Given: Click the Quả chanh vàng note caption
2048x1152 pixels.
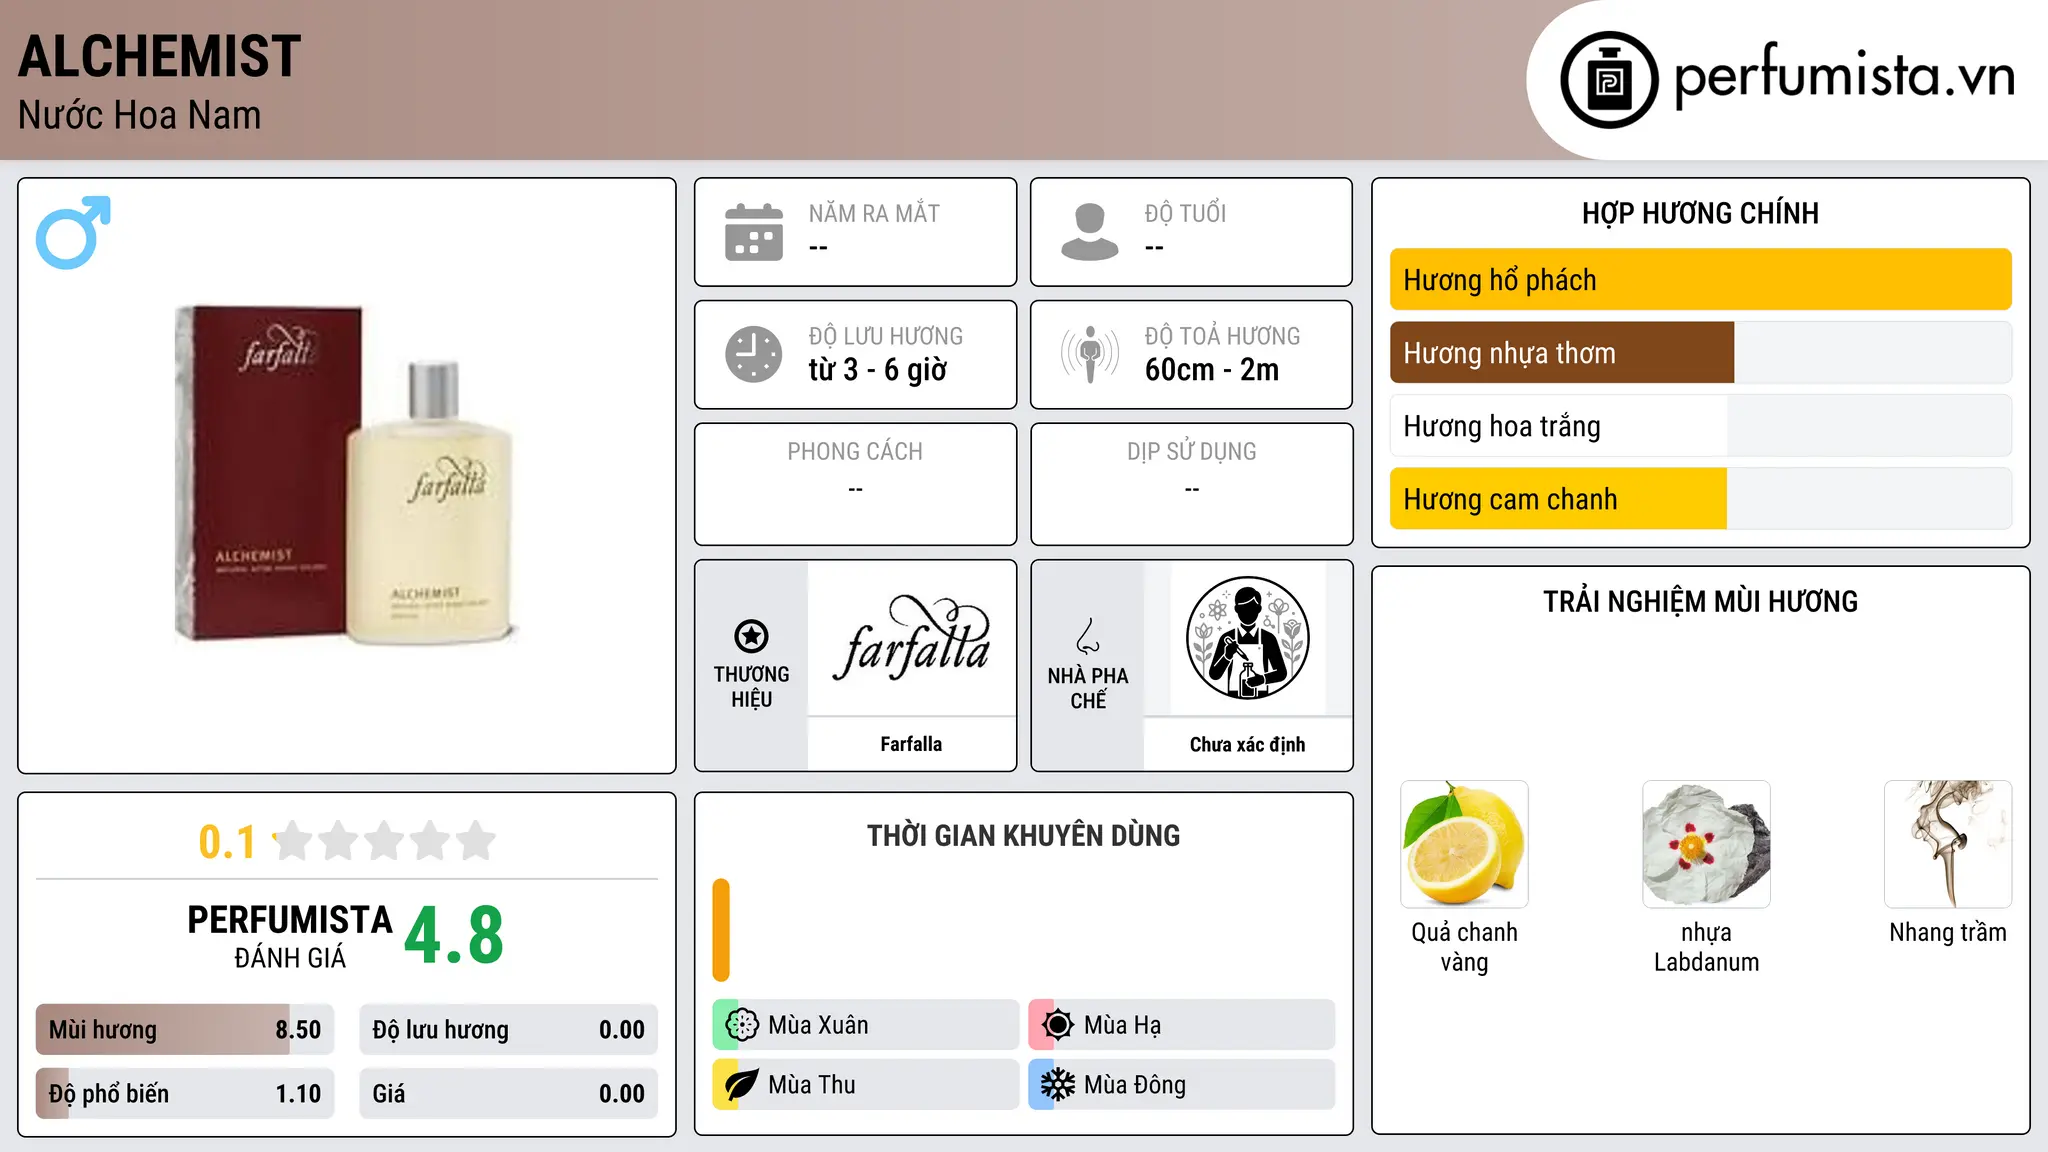Looking at the screenshot, I should click(x=1464, y=947).
